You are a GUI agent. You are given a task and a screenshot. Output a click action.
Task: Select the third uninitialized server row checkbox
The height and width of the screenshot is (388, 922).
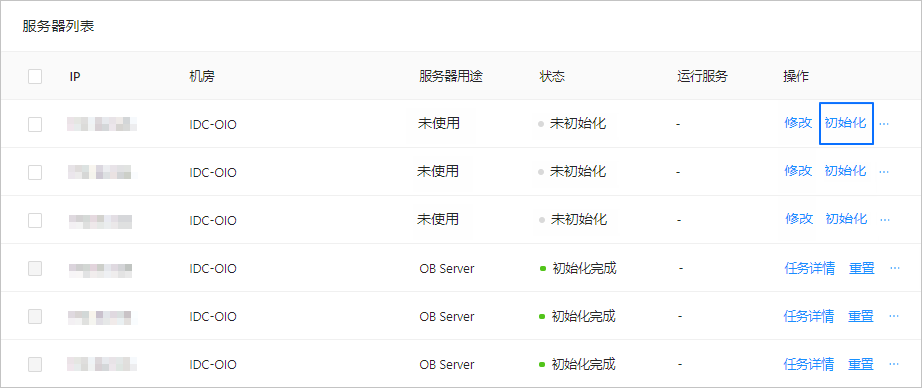tap(35, 220)
